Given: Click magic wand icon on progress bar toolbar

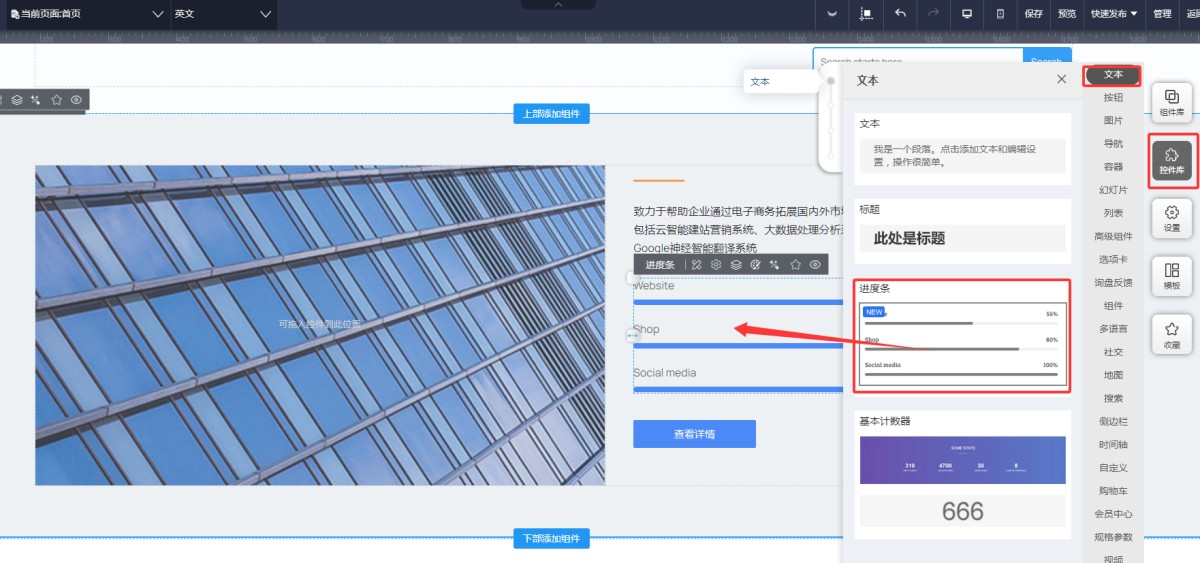Looking at the screenshot, I should (x=775, y=264).
